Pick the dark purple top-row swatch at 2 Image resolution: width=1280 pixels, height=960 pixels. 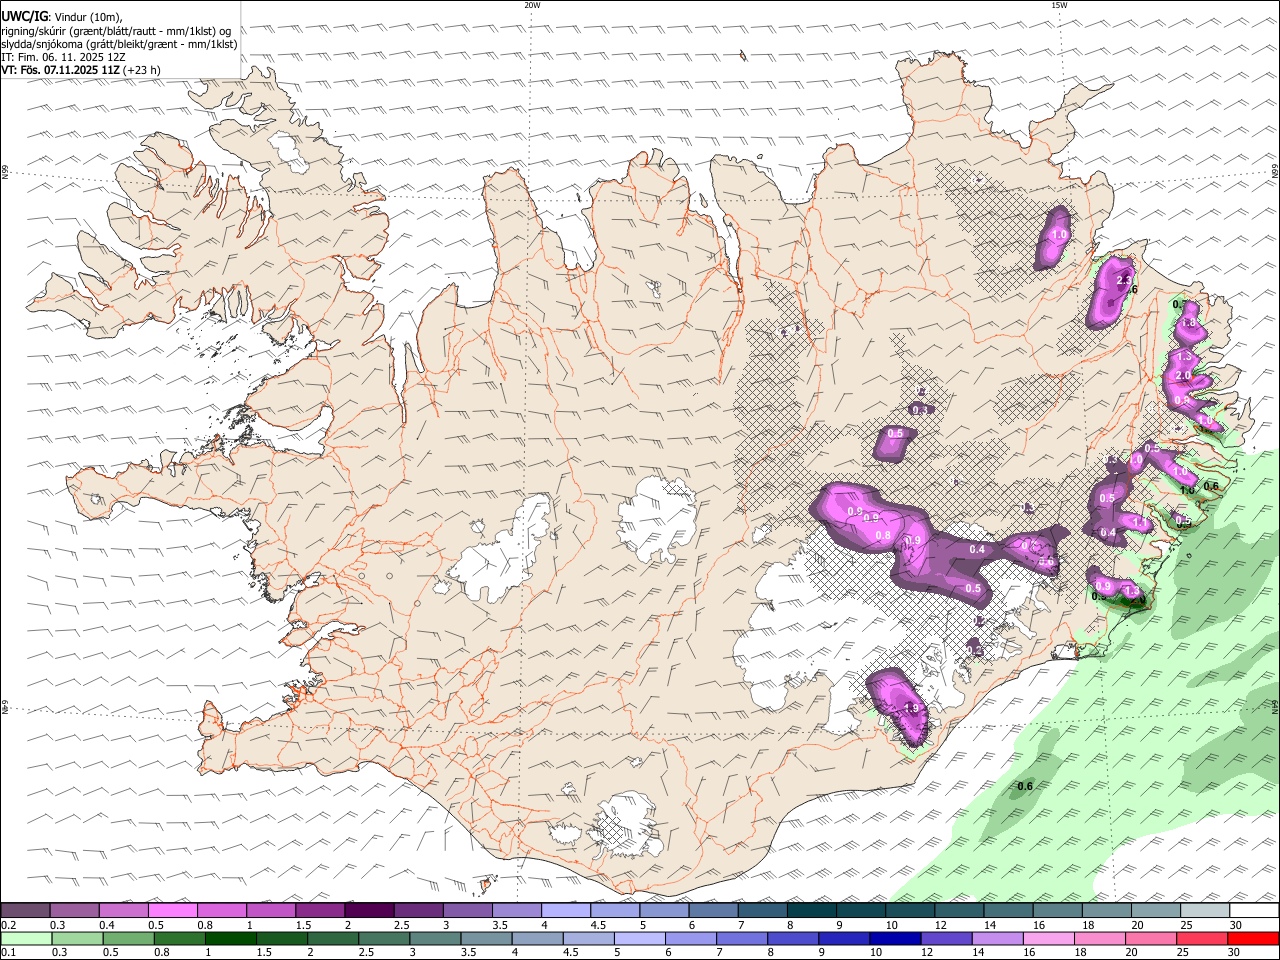pos(369,911)
